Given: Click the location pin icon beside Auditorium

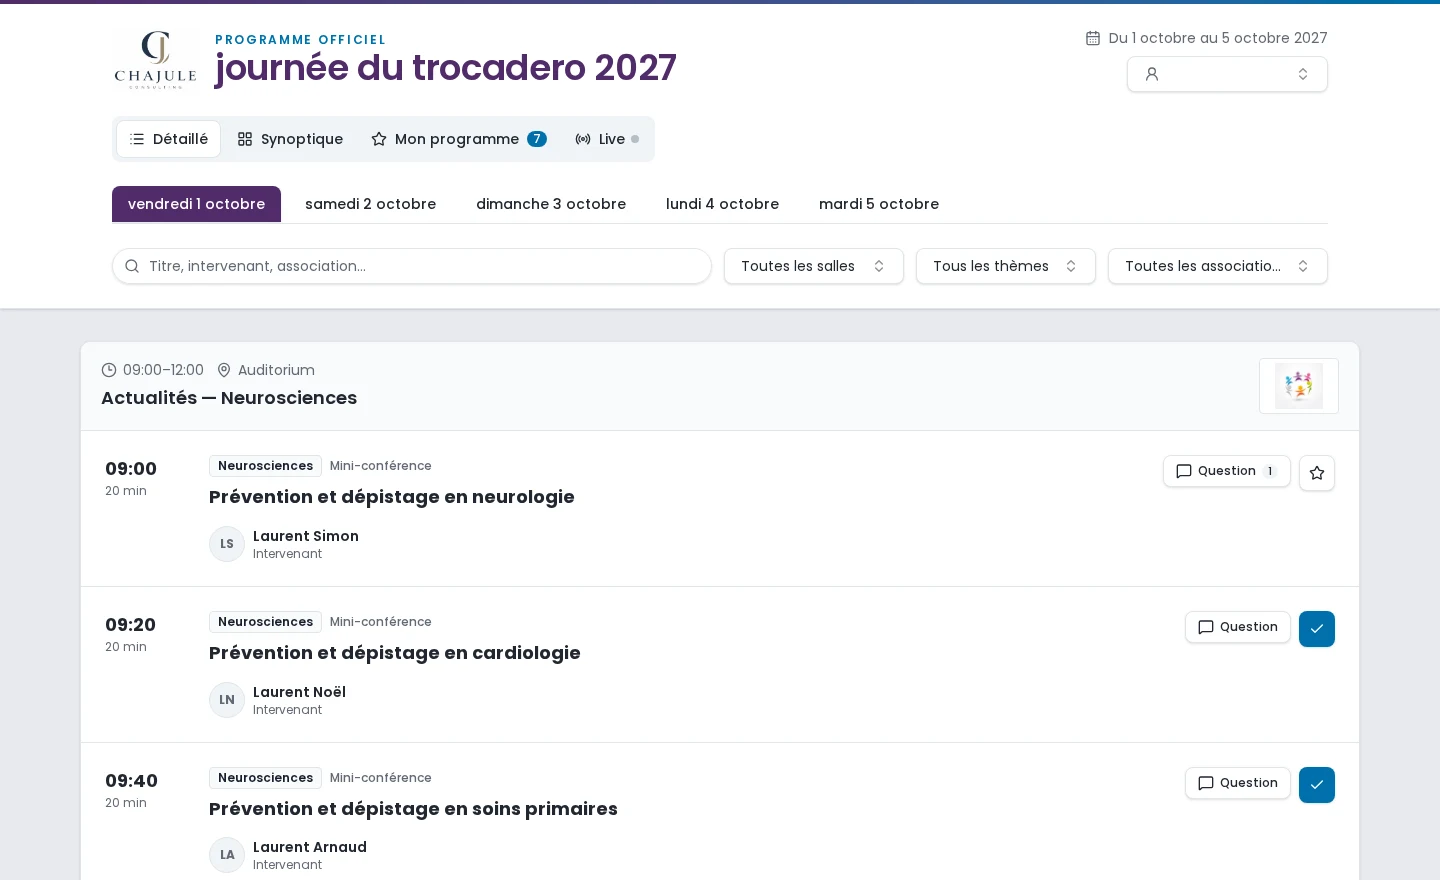Looking at the screenshot, I should point(224,370).
